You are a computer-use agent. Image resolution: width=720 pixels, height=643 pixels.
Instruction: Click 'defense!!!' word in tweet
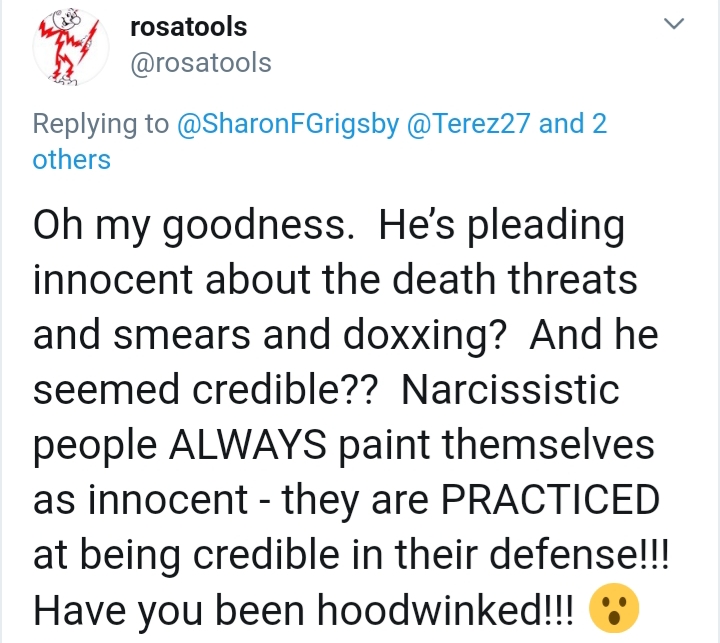[x=579, y=554]
